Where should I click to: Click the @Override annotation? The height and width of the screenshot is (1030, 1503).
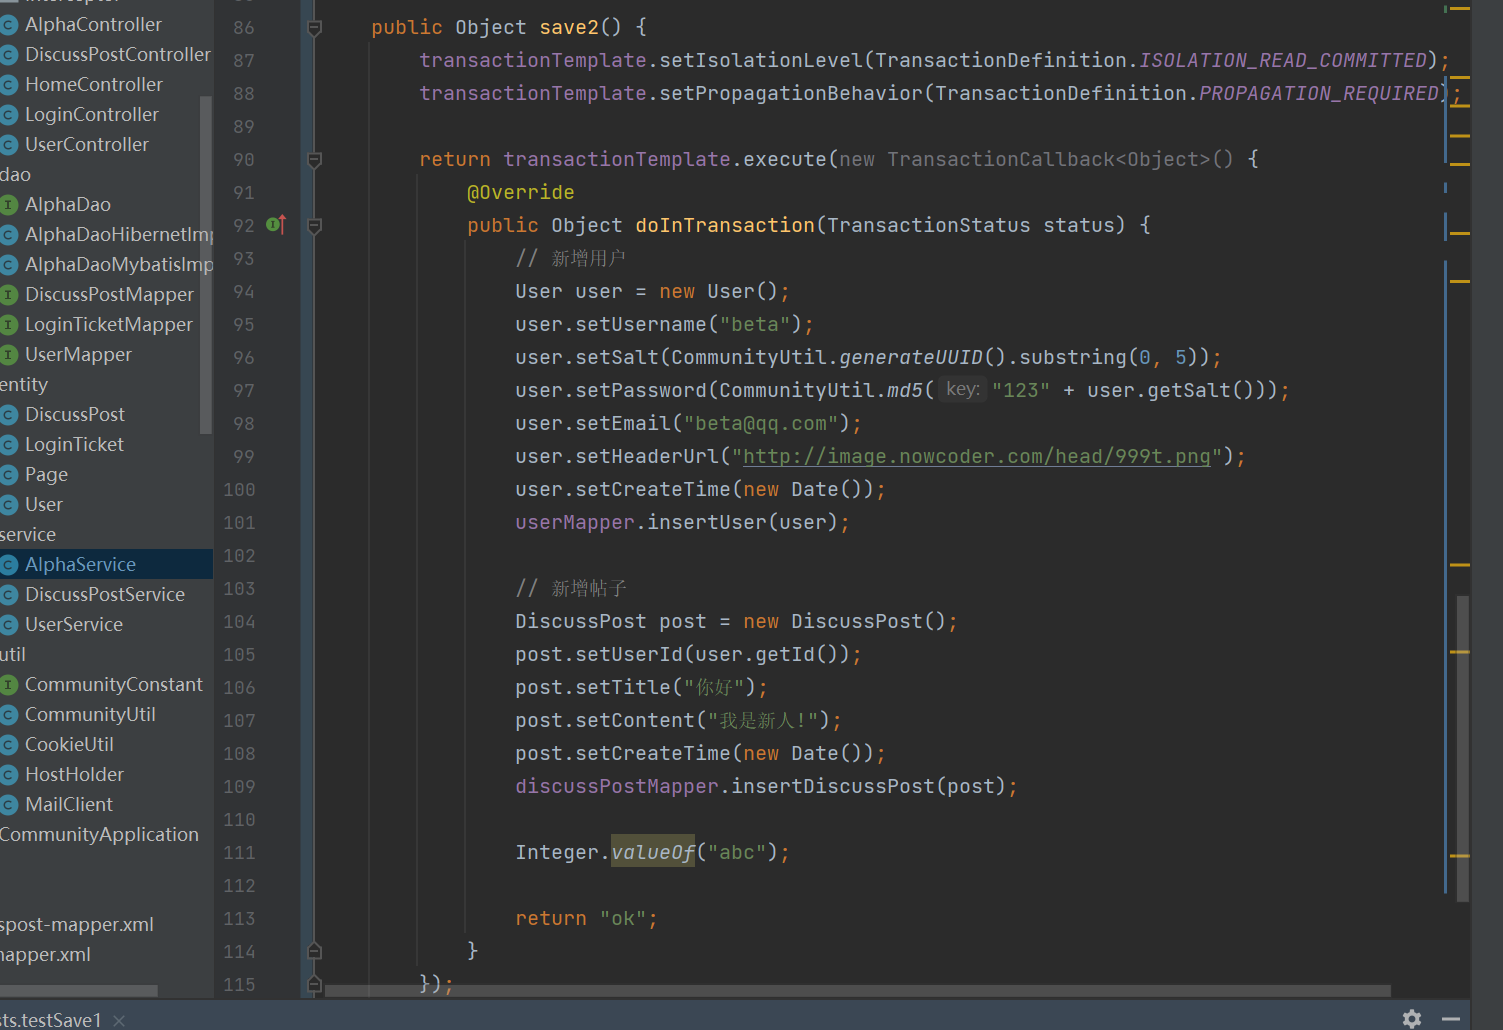[521, 192]
